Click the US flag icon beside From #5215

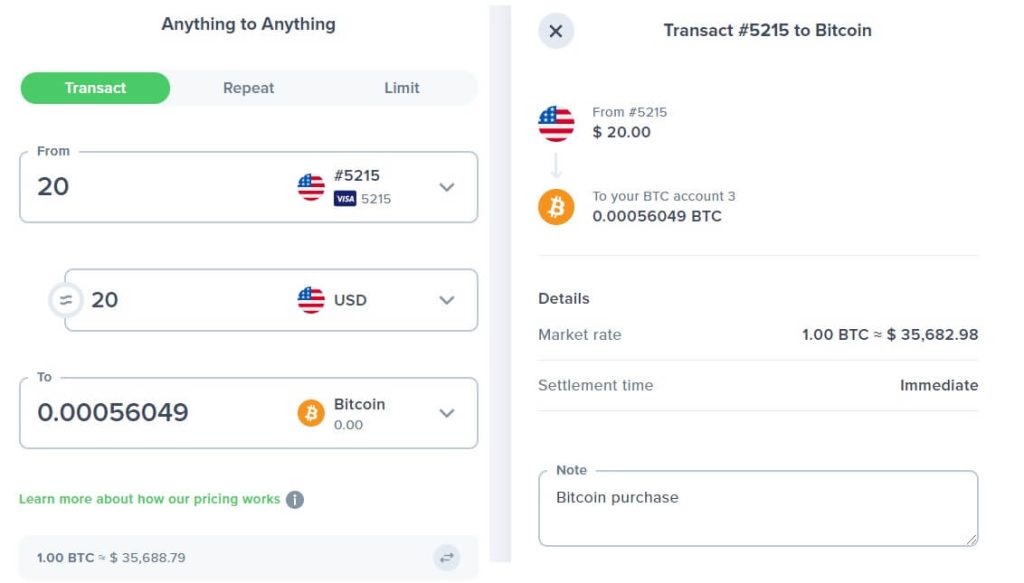pyautogui.click(x=556, y=123)
